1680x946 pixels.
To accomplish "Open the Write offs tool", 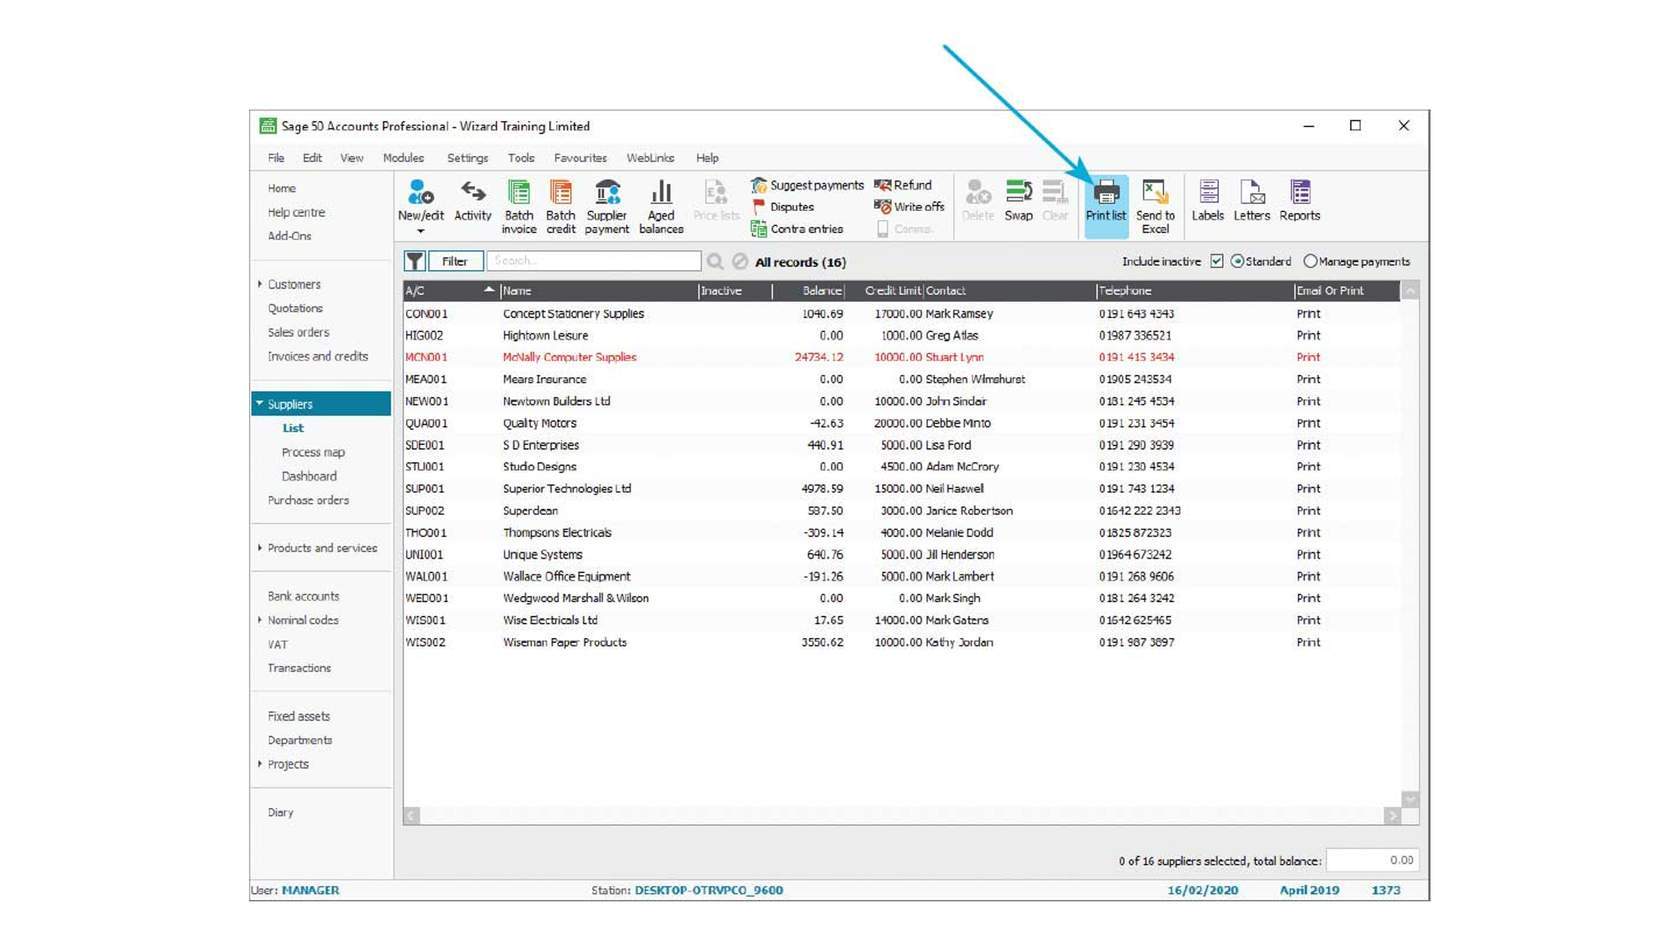I will coord(909,207).
